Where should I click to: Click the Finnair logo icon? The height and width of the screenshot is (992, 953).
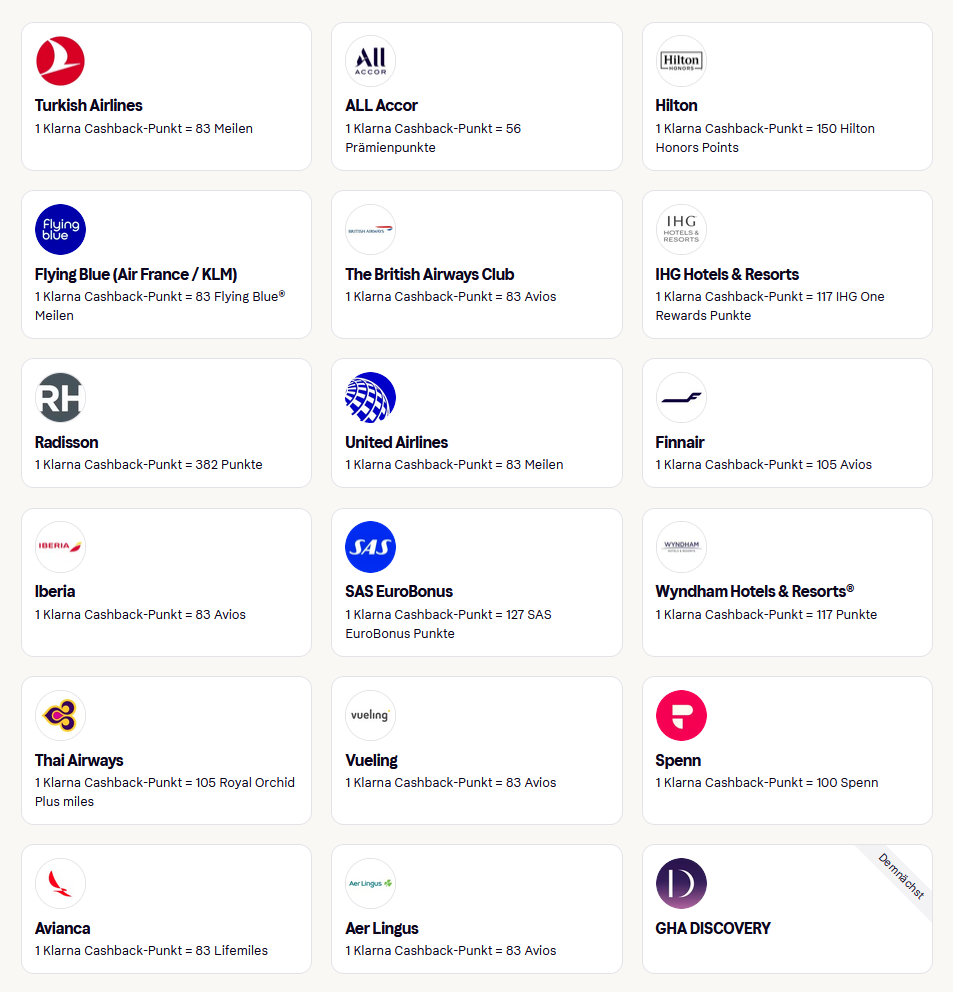[x=681, y=398]
